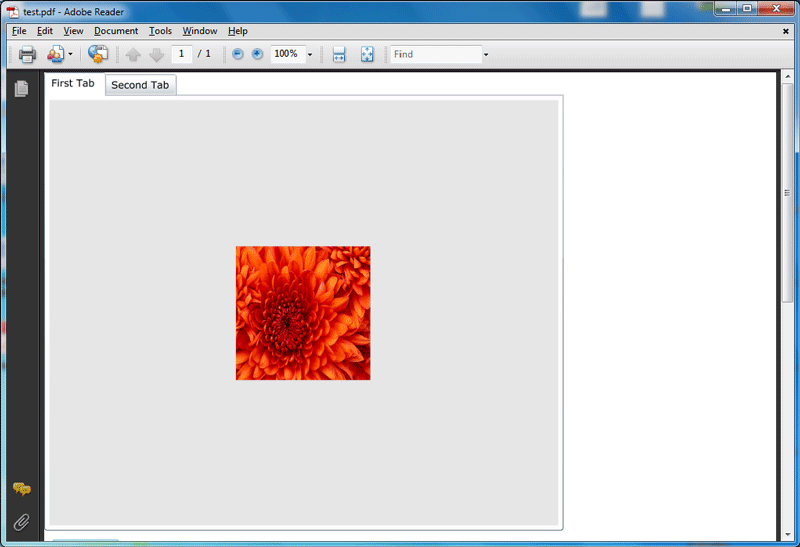Image resolution: width=800 pixels, height=547 pixels.
Task: Open the Help menu
Action: [237, 31]
